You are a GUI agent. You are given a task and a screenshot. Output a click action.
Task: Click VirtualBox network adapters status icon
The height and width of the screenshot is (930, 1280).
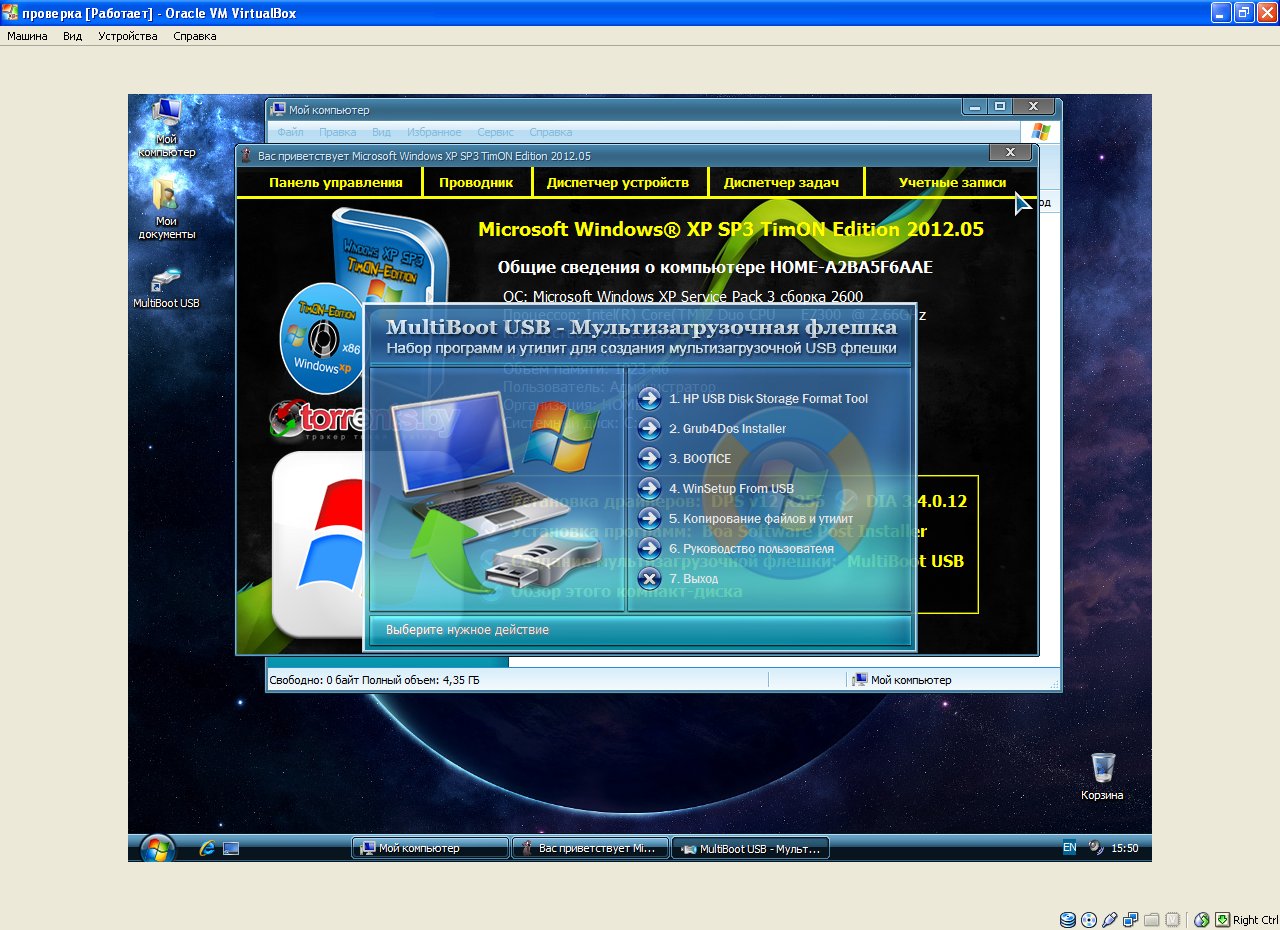coord(1131,920)
